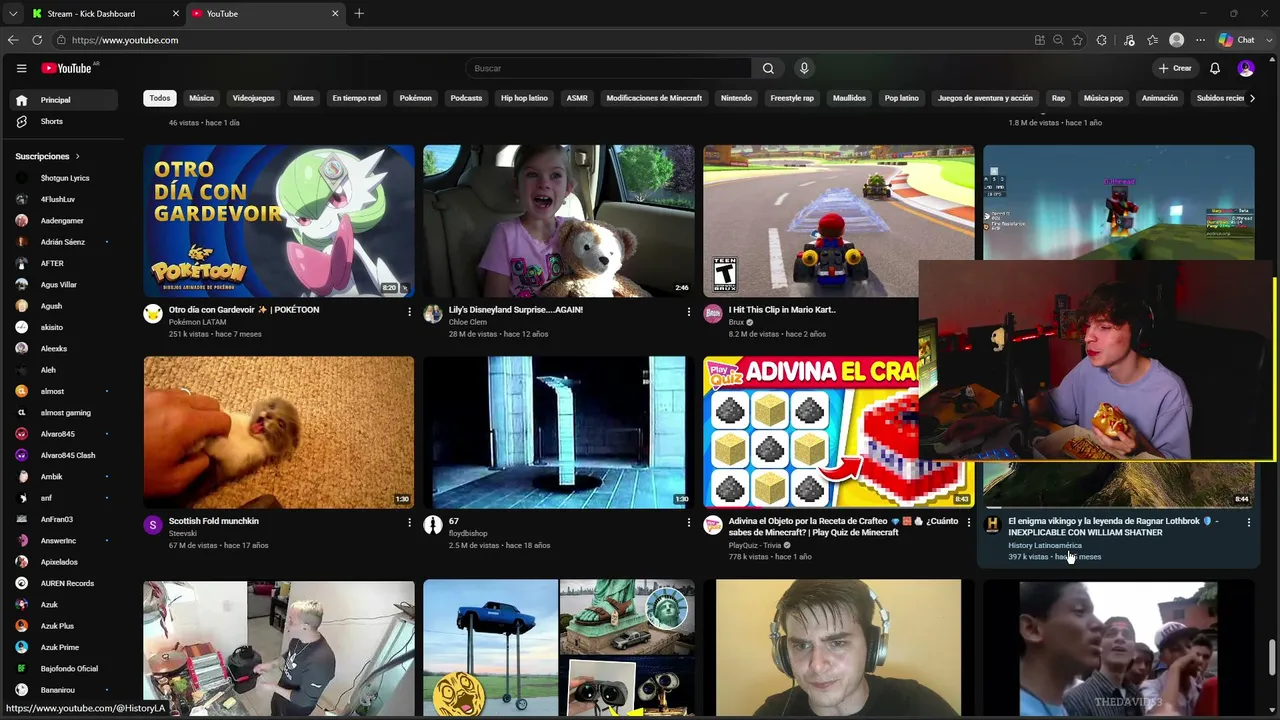The width and height of the screenshot is (1280, 720).
Task: Go to YouTube home via the logo
Action: tap(67, 68)
